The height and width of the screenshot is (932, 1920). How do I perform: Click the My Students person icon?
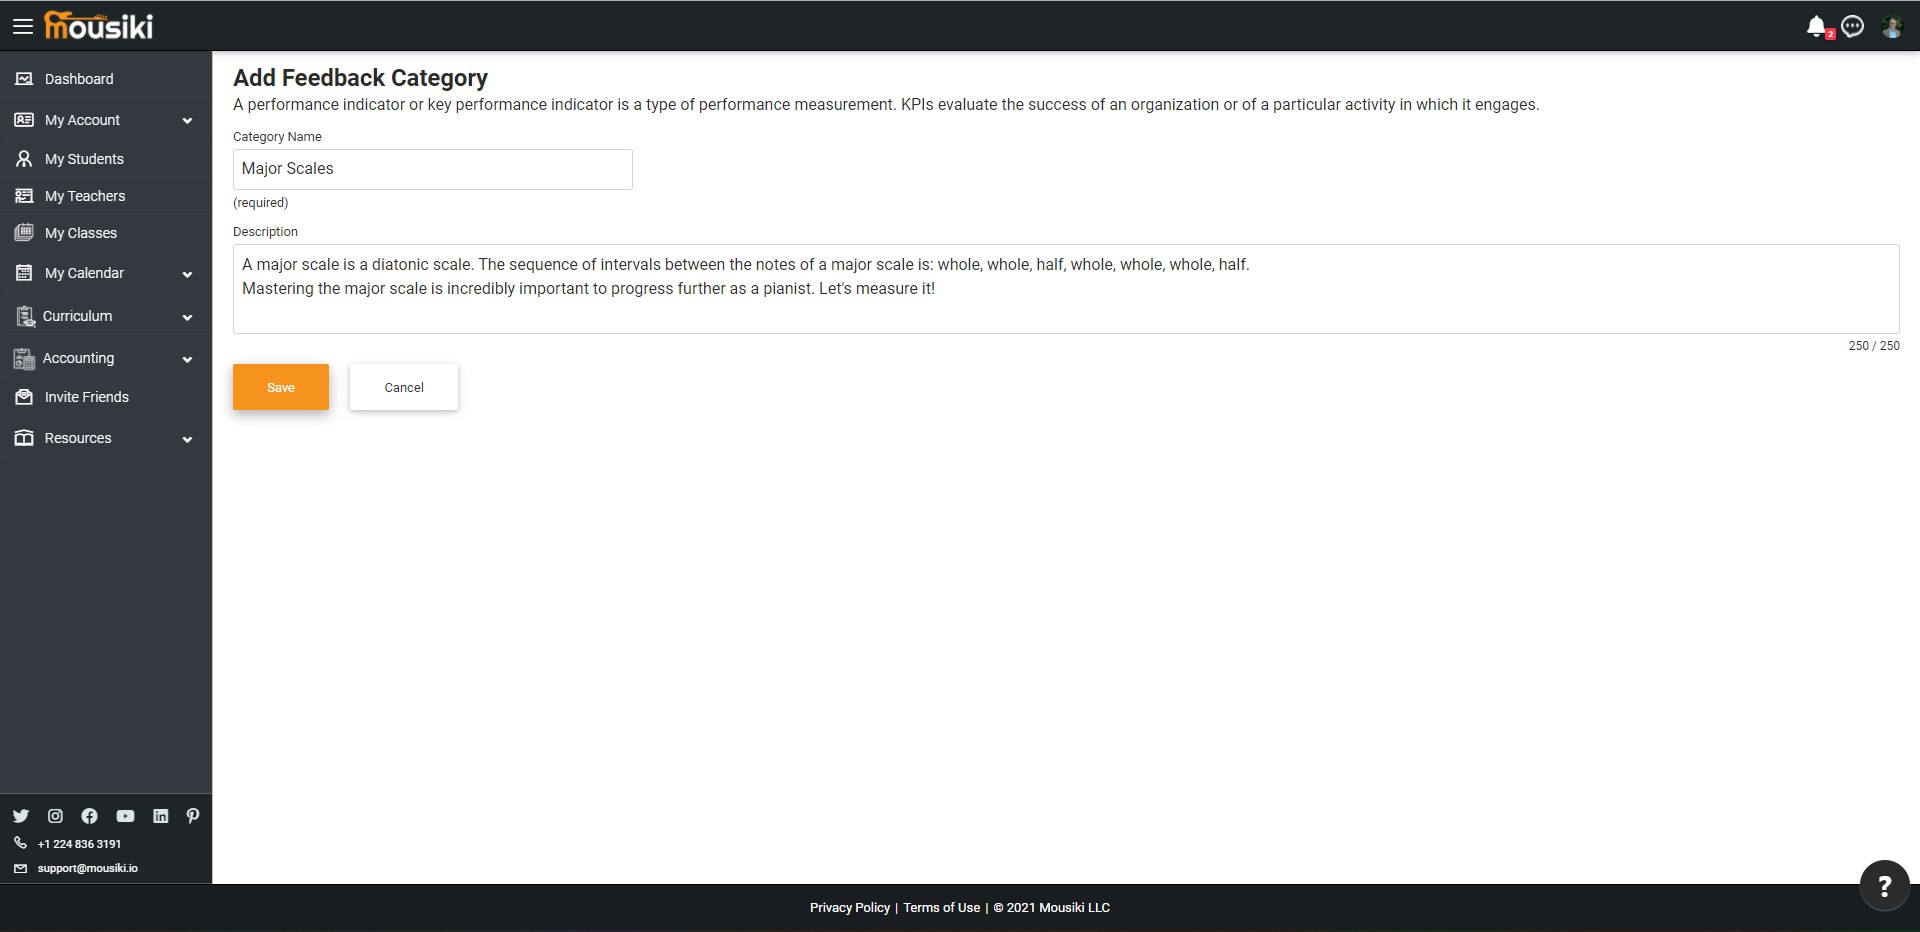coord(24,159)
